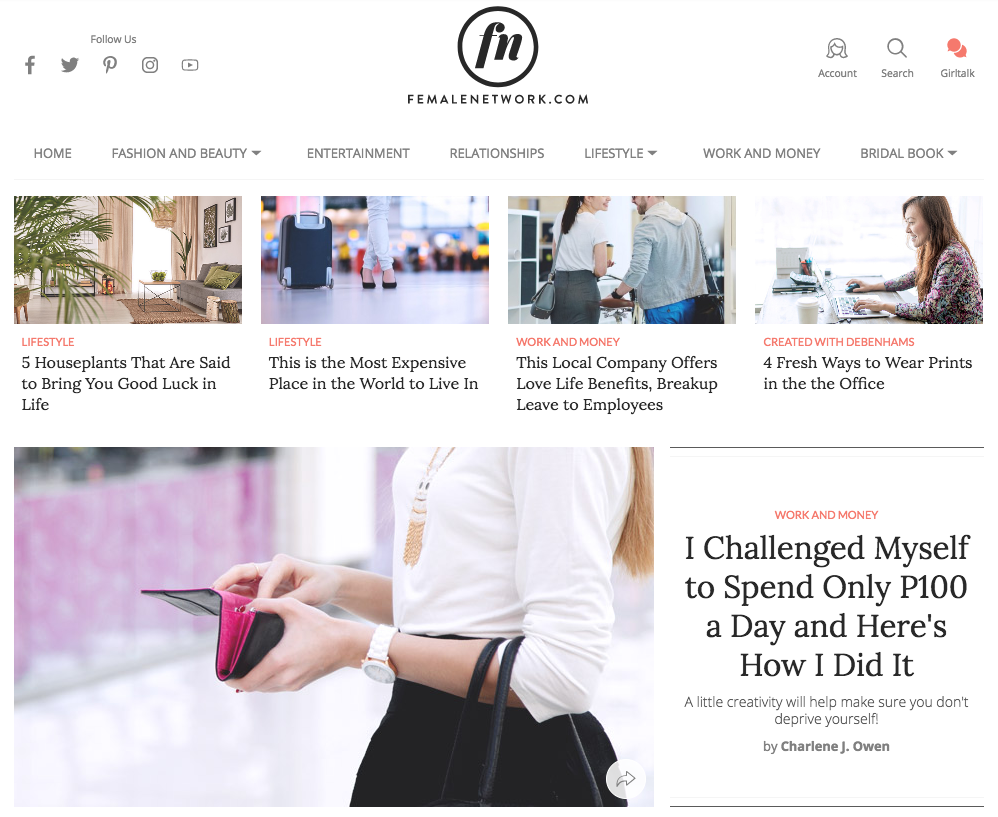
Task: Click the suitcase airport article thumbnail
Action: [x=375, y=260]
